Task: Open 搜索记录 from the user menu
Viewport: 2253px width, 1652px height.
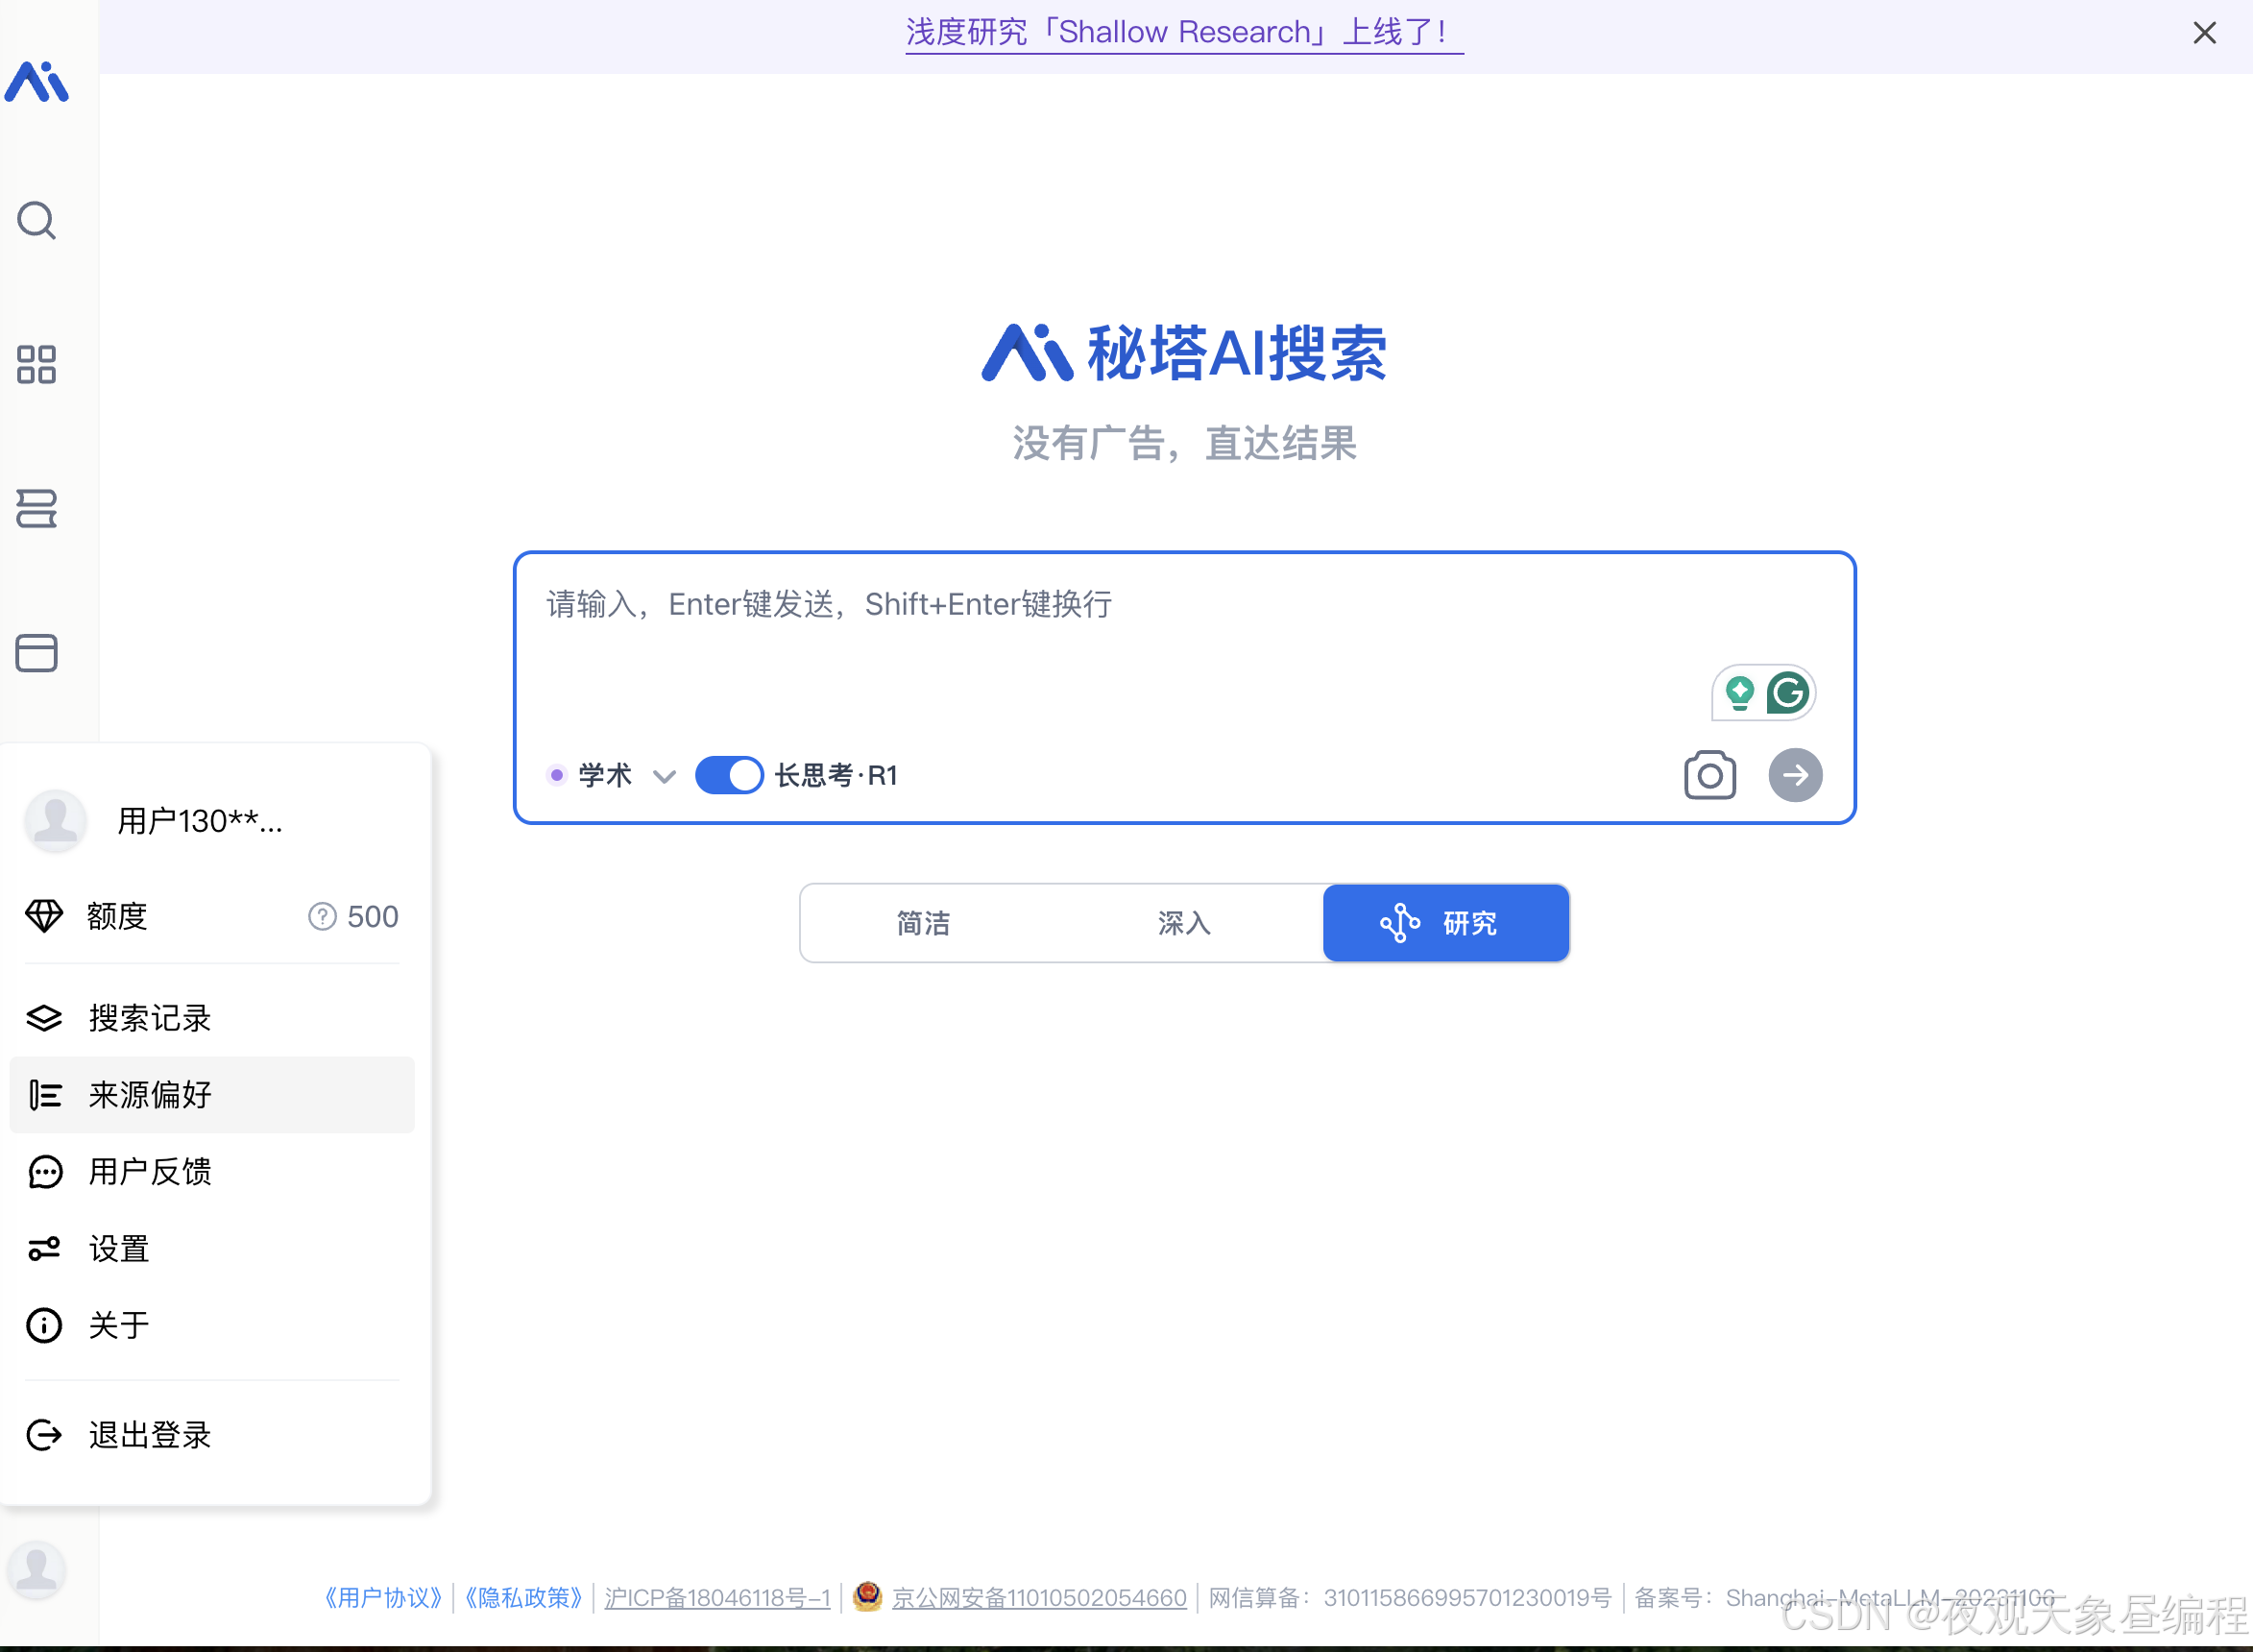Action: (150, 1018)
